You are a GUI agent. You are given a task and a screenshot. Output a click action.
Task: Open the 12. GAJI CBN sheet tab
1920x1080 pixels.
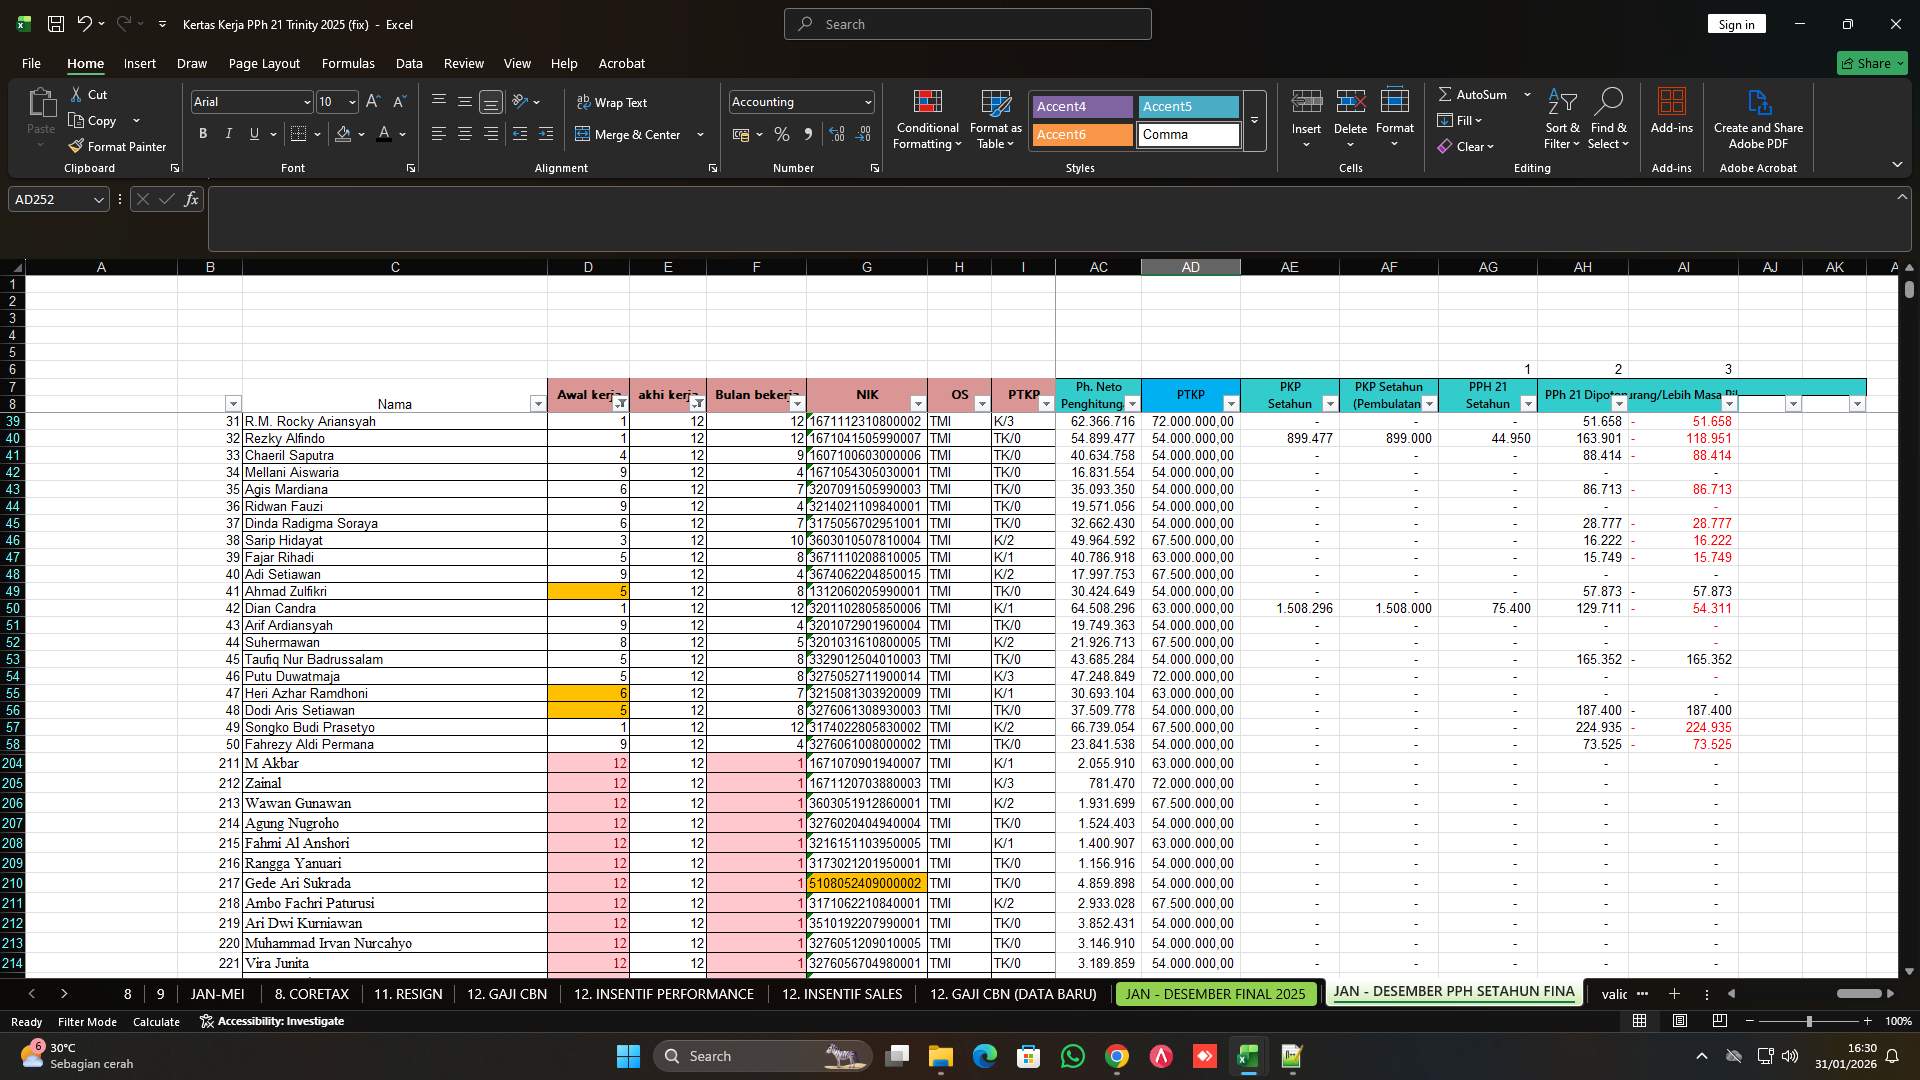point(506,994)
